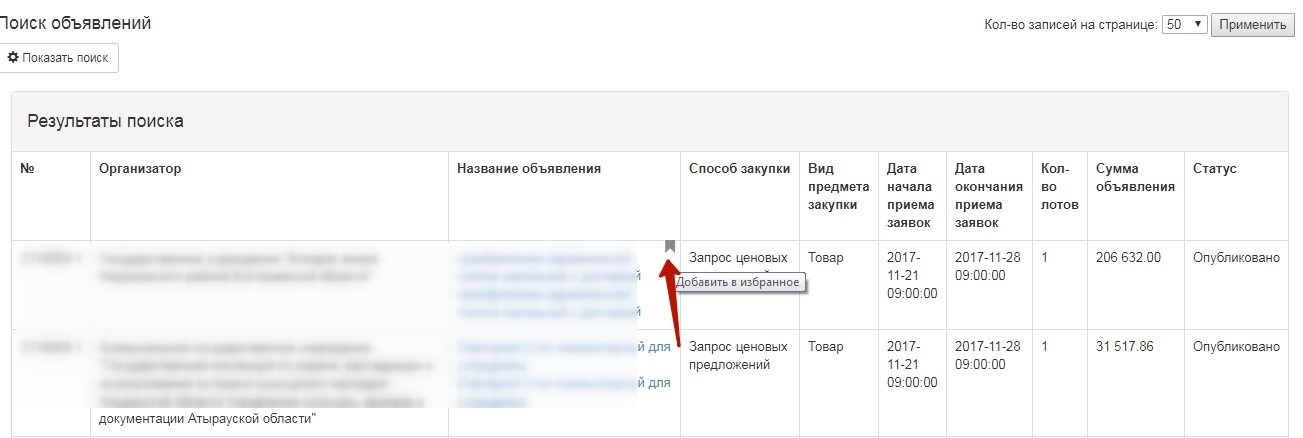This screenshot has height=438, width=1303.
Task: Click the gear icon in Показать поиск
Action: pos(13,58)
